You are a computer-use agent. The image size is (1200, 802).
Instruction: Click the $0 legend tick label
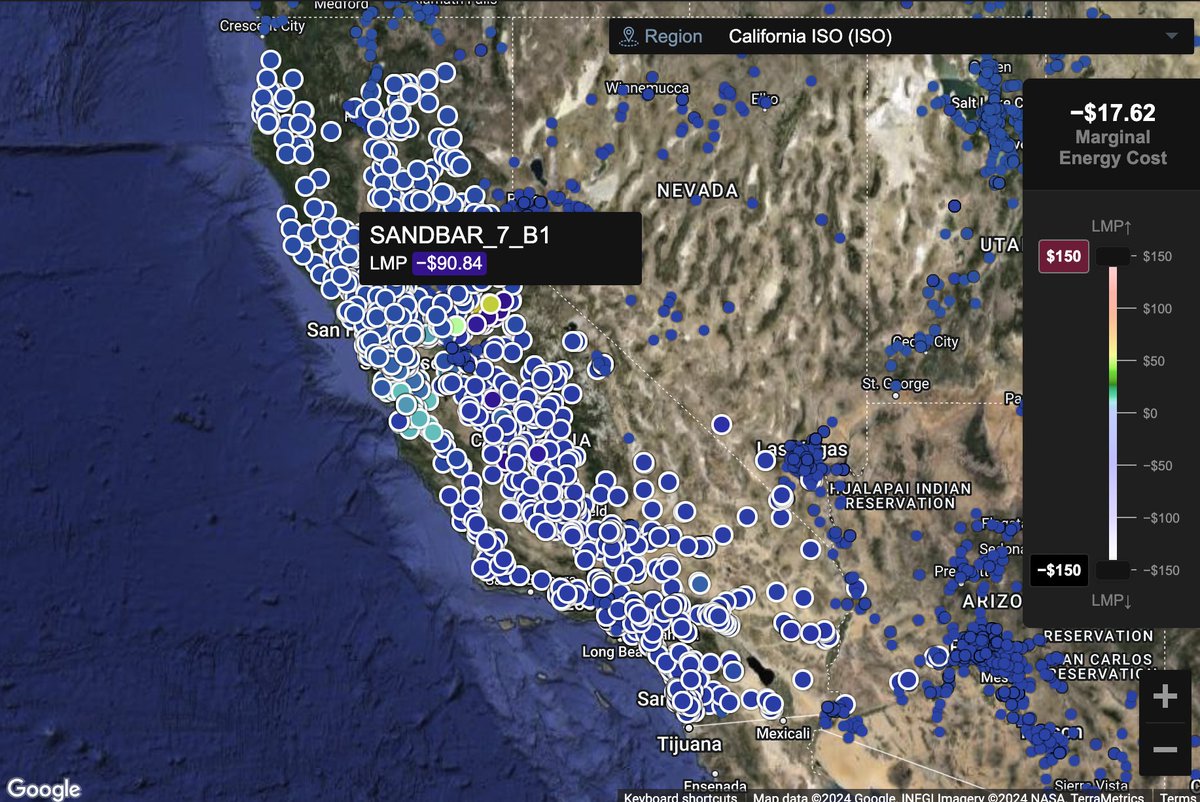(x=1151, y=413)
